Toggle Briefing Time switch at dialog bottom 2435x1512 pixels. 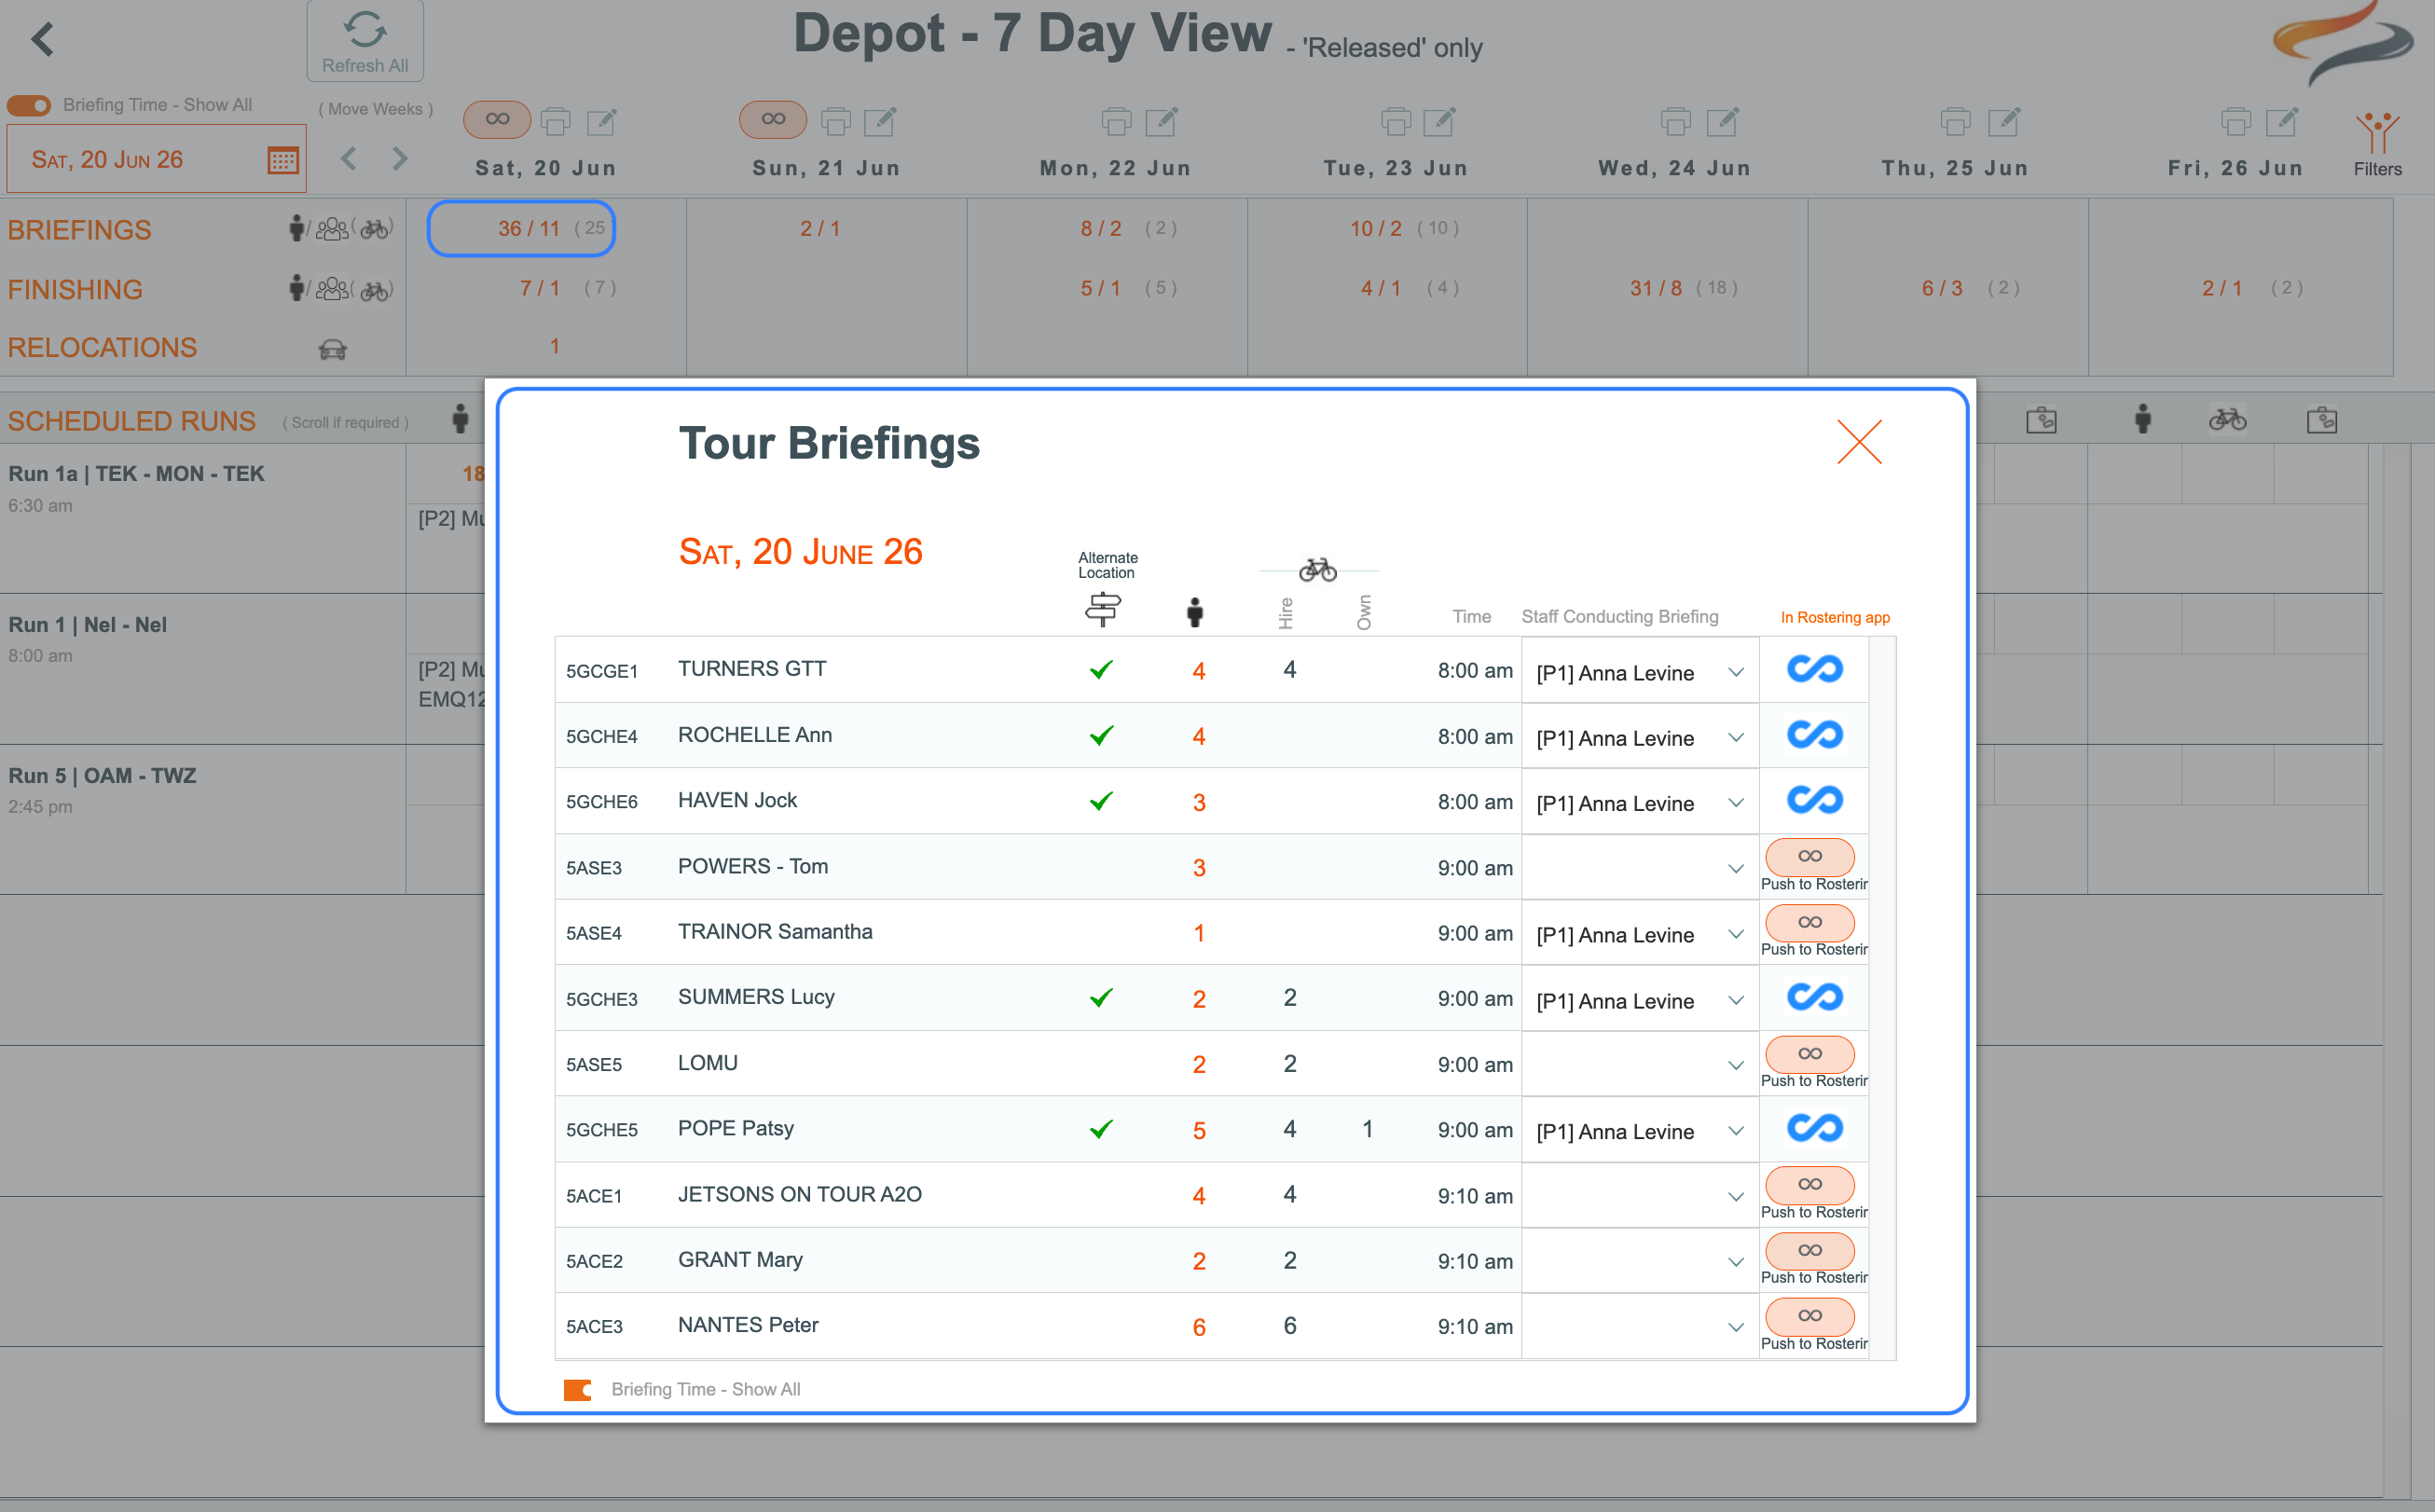tap(578, 1389)
